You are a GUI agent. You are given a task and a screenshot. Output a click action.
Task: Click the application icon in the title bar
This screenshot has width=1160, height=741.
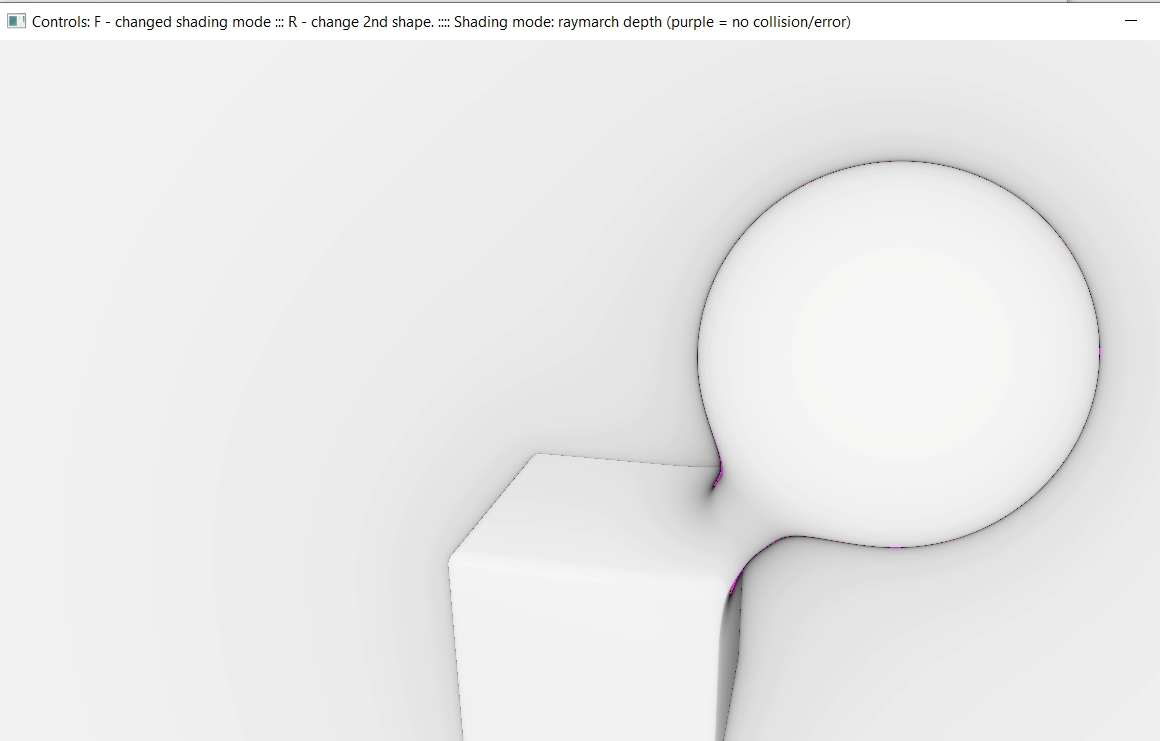[16, 21]
